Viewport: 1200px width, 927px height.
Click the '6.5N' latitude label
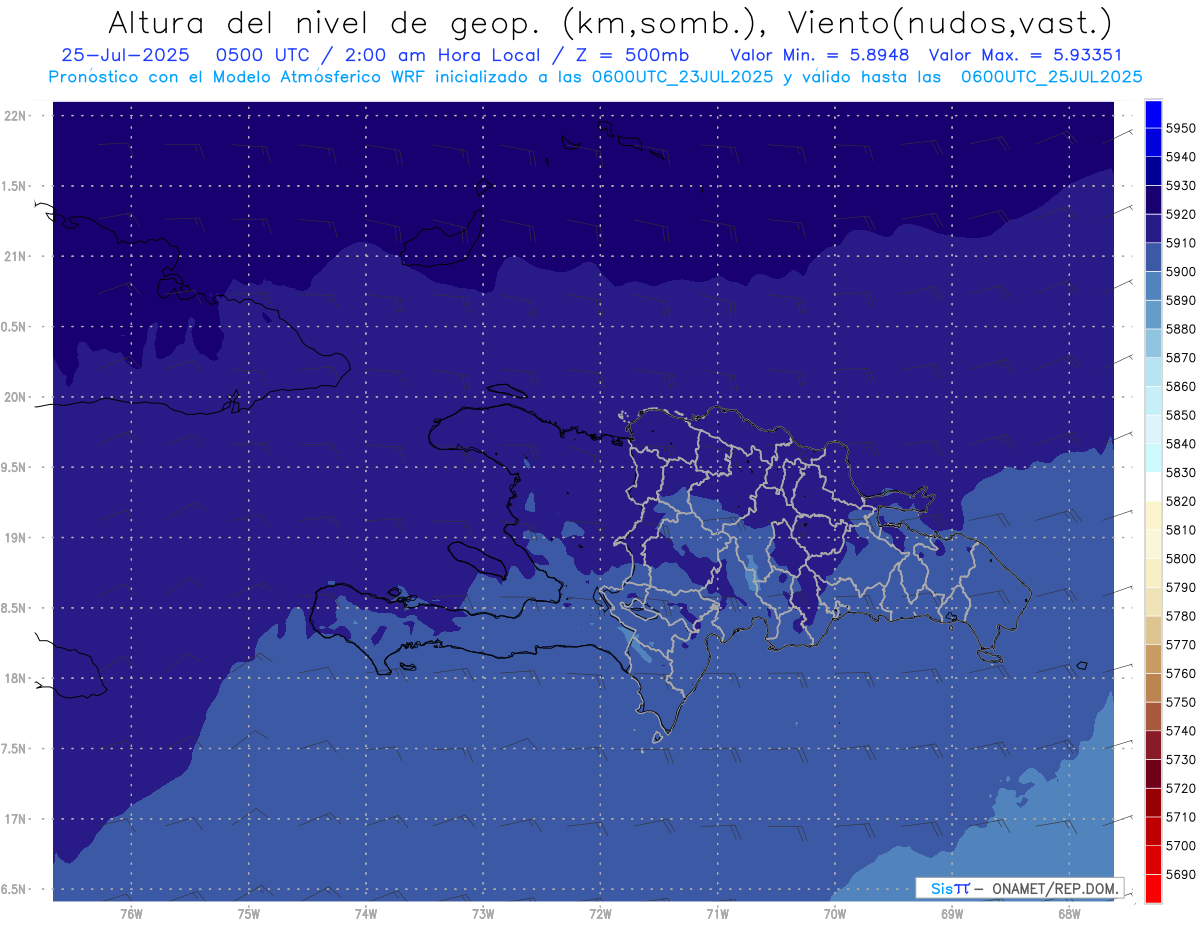(x=15, y=889)
